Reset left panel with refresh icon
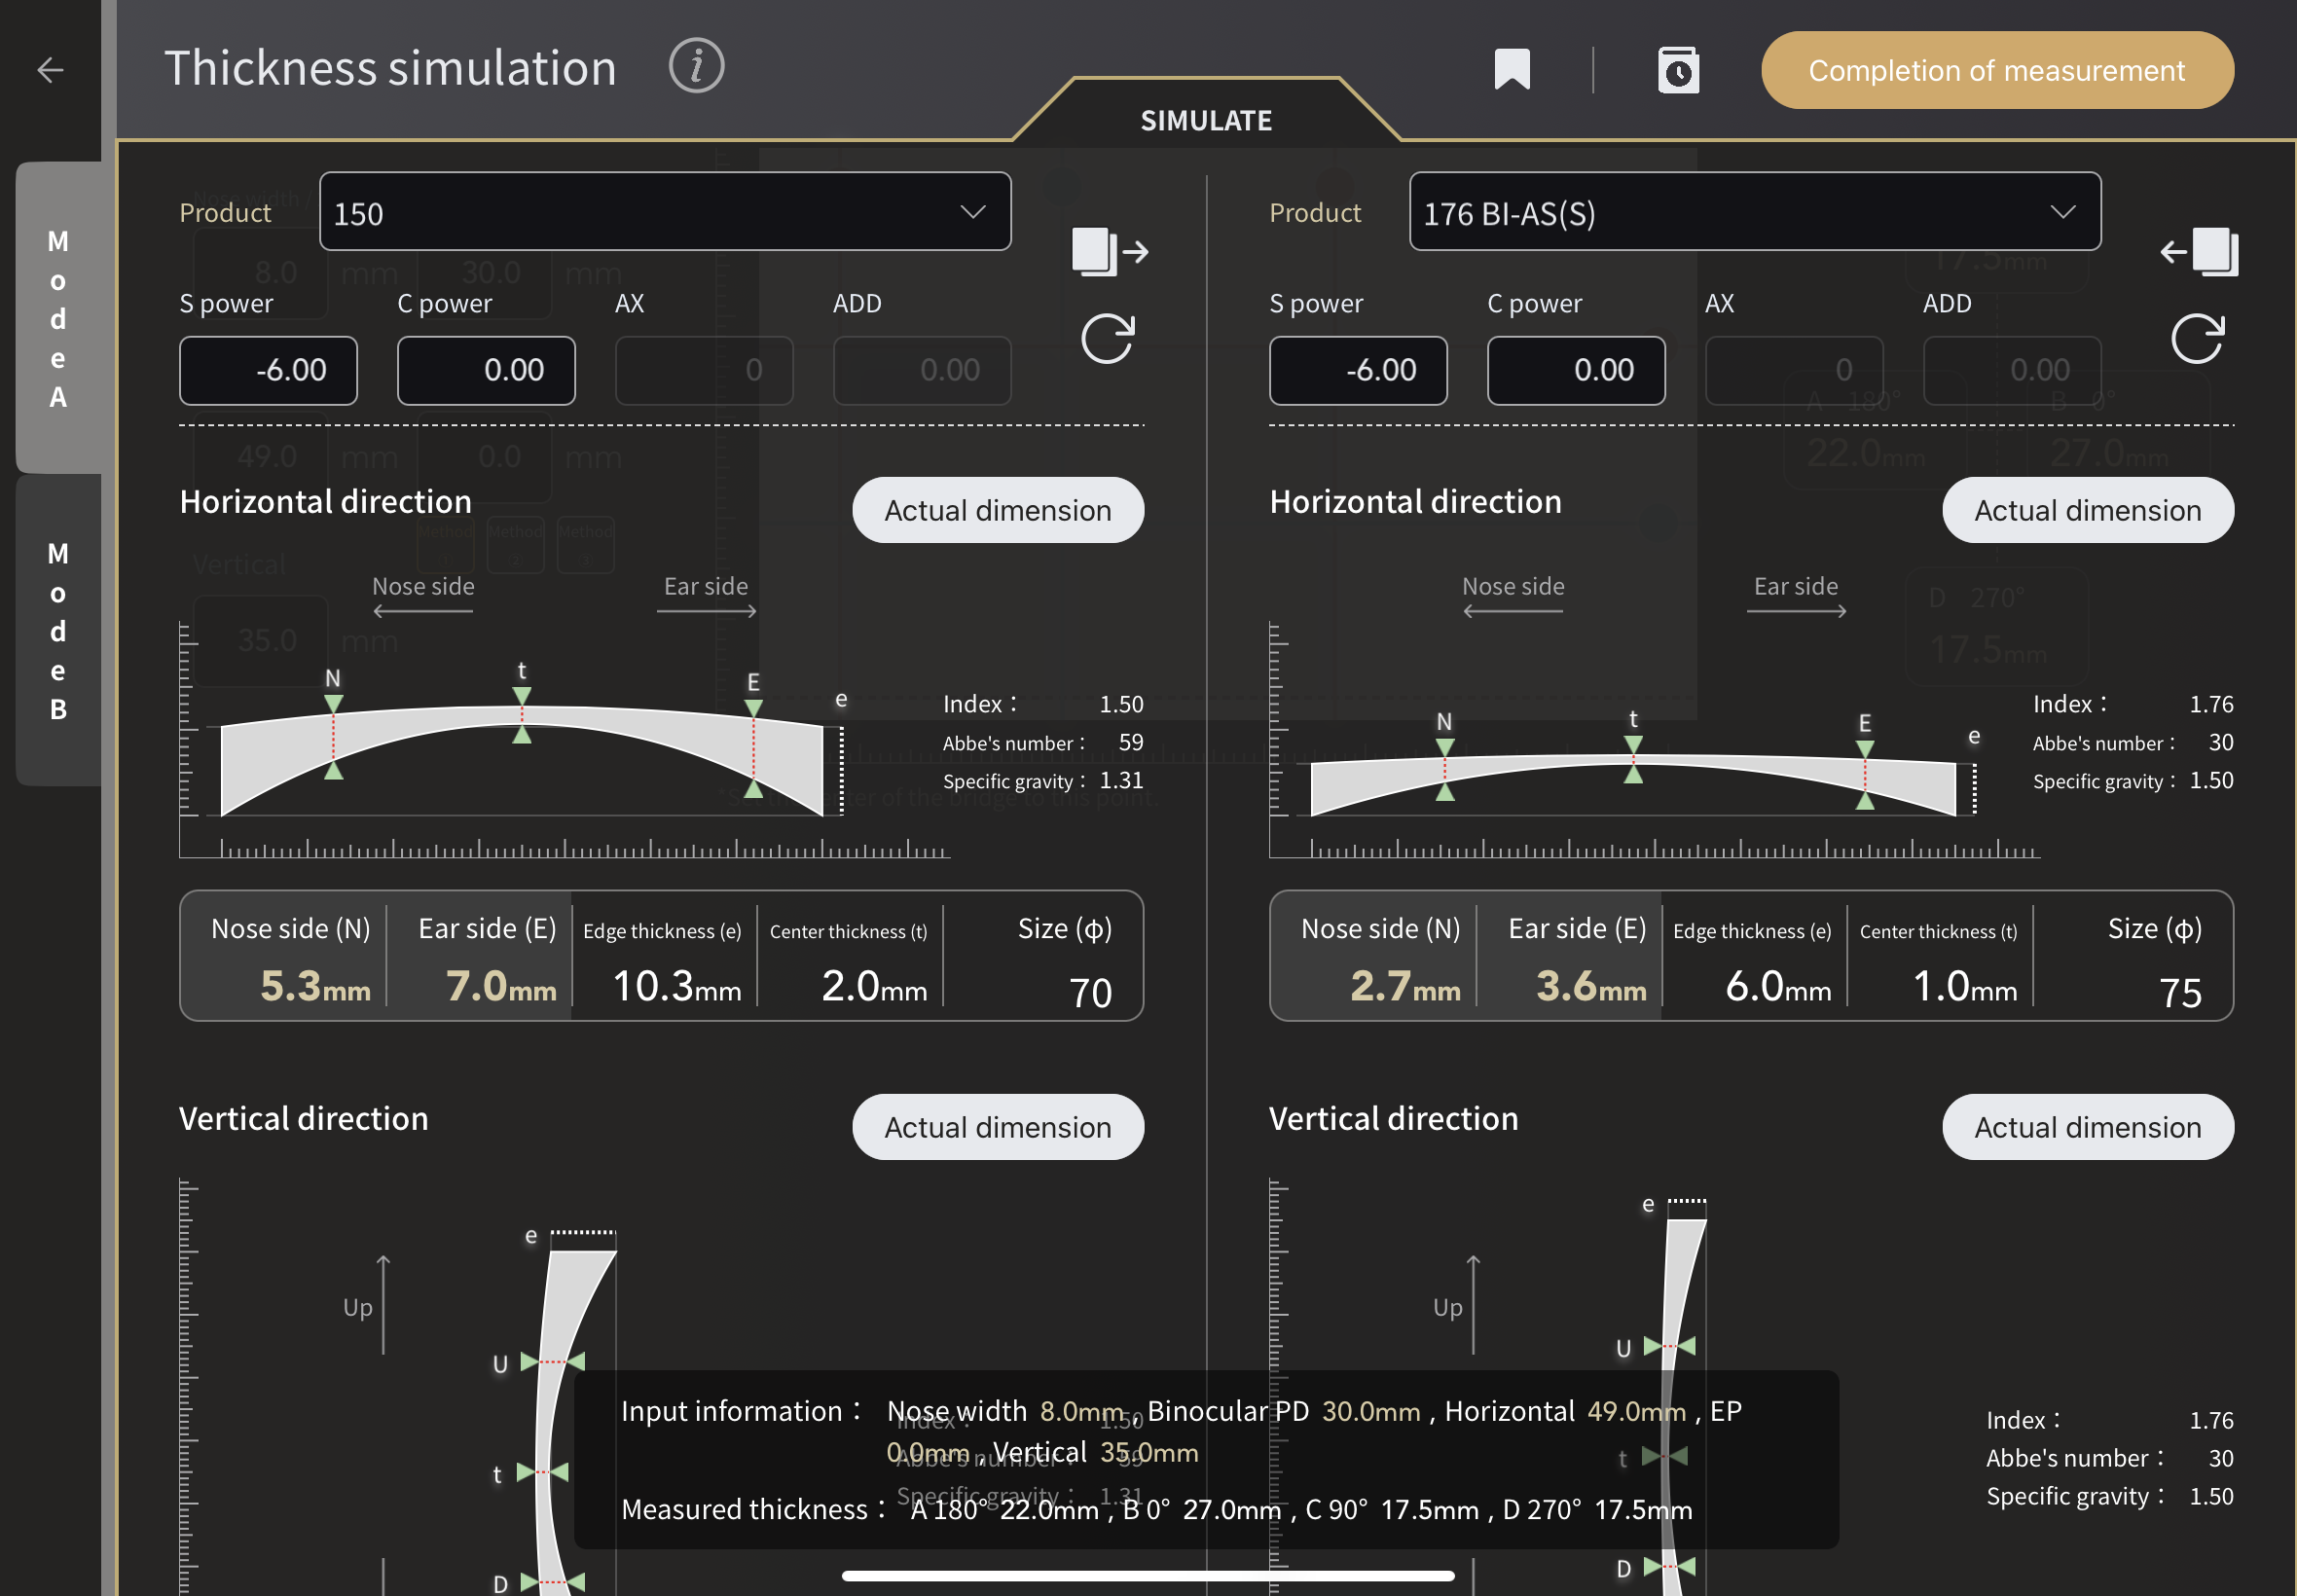 [1108, 339]
